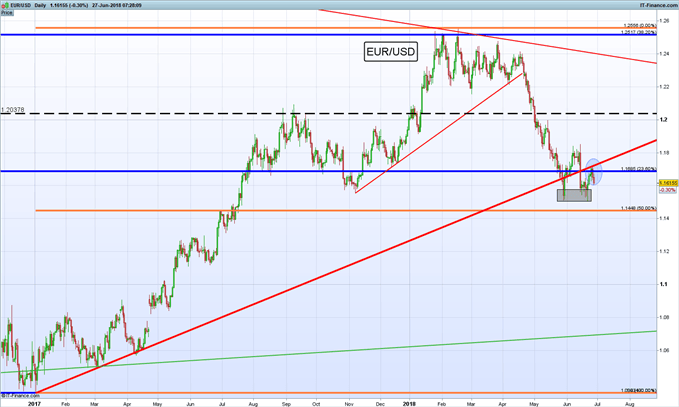Screen dimensions: 679x407
Task: Click the '1.08' price axis label
Action: (664, 317)
